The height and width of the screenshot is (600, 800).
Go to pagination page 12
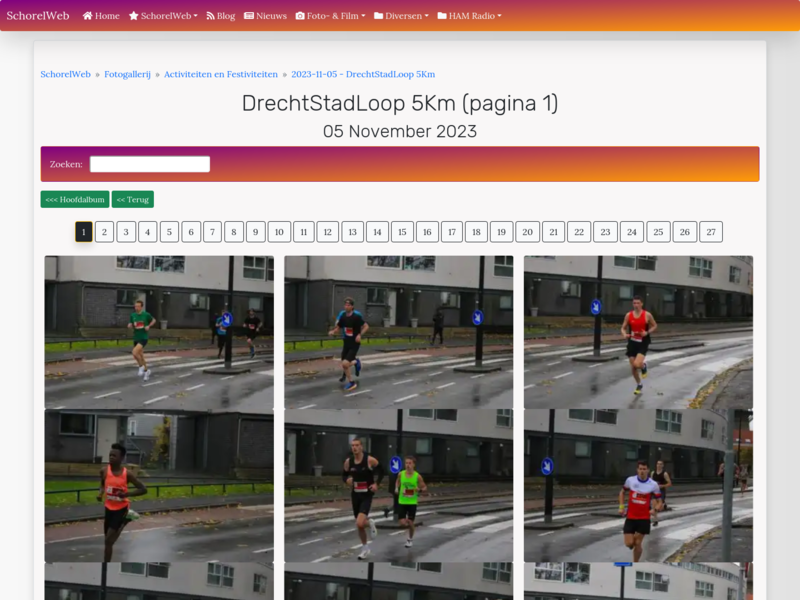(328, 232)
